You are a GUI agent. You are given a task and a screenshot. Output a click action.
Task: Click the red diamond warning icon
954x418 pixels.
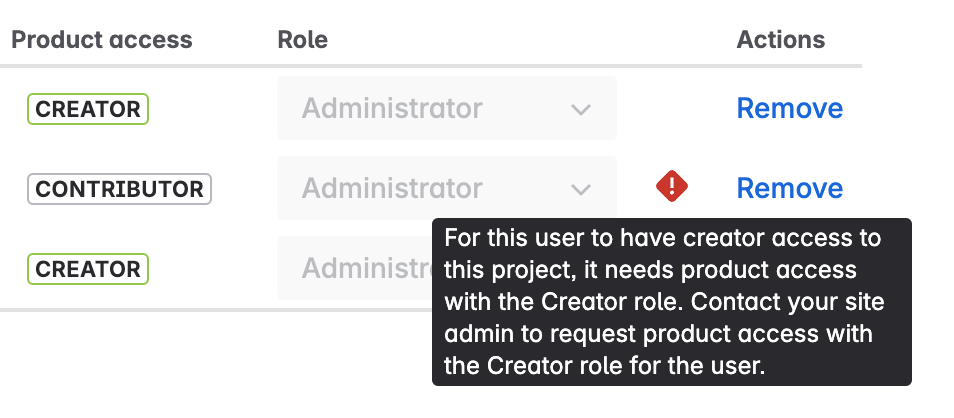[672, 186]
